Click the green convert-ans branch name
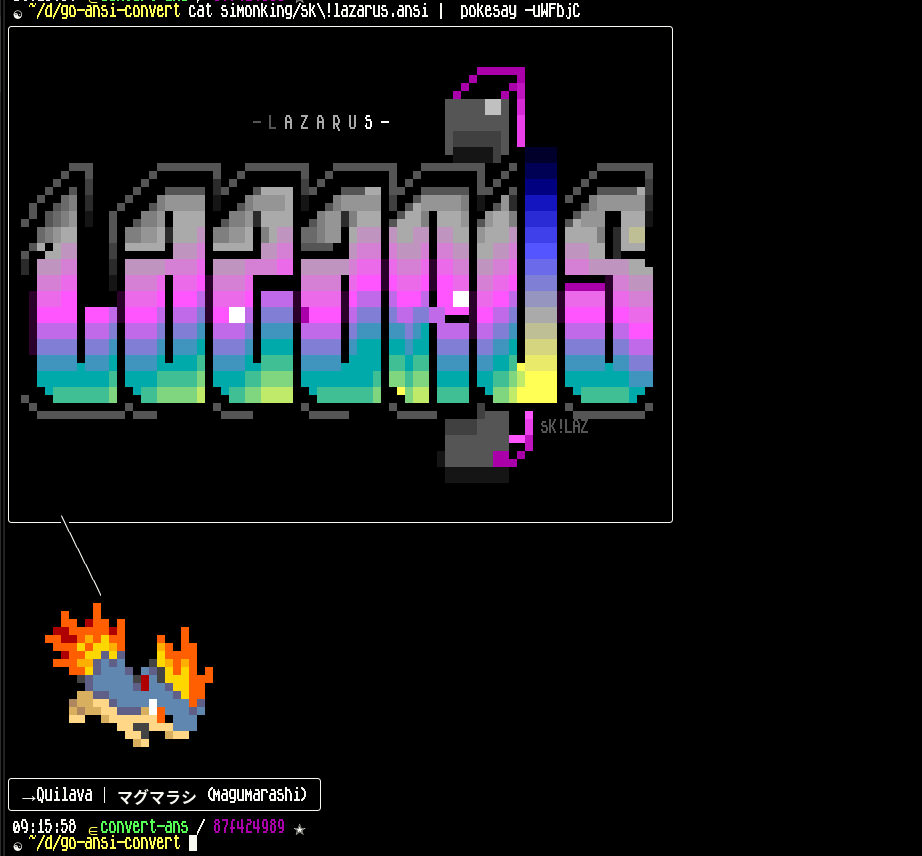Viewport: 922px width, 856px height. click(144, 828)
